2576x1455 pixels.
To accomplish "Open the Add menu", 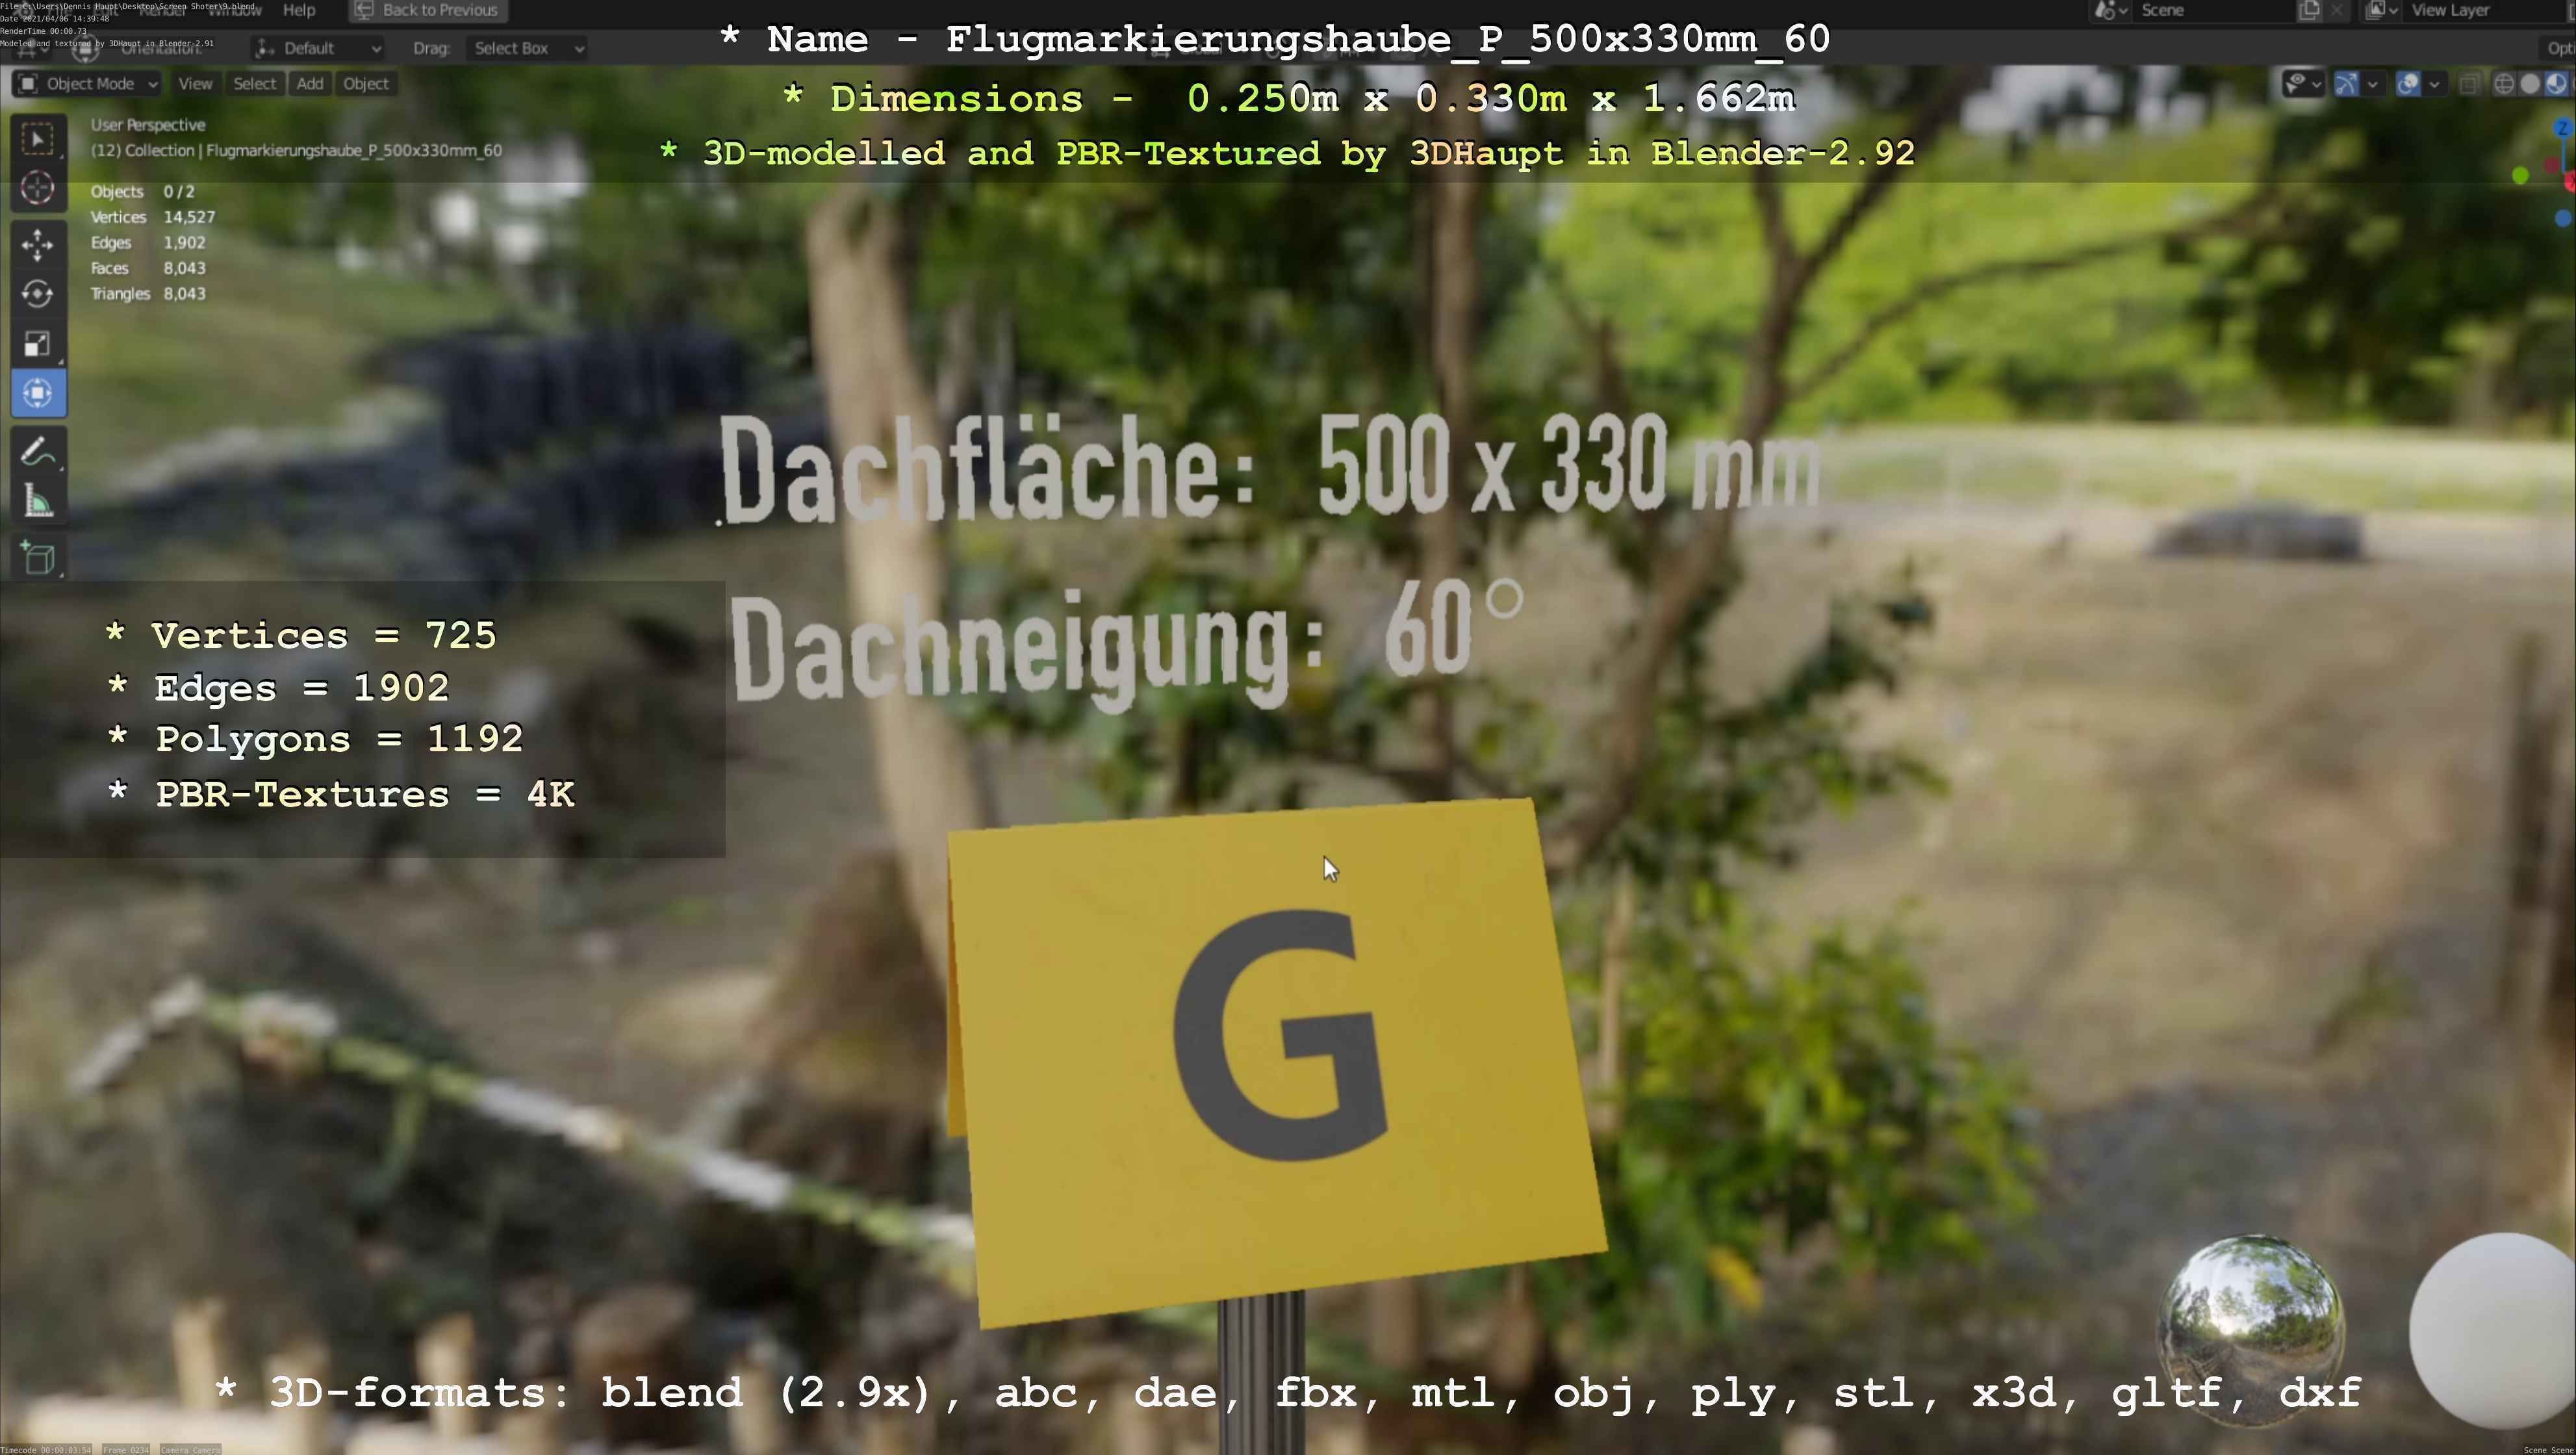I will click(310, 84).
